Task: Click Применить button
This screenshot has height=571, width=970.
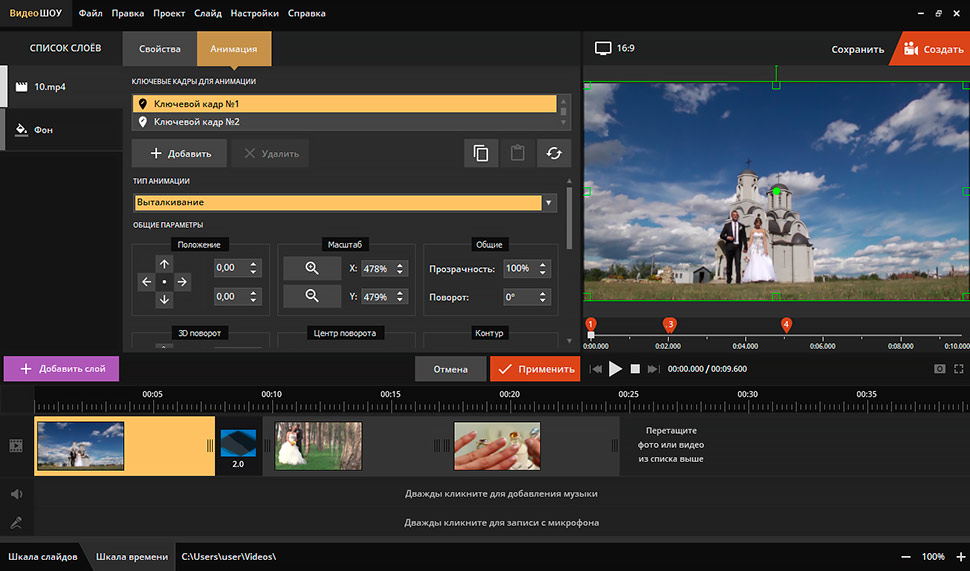Action: coord(535,369)
